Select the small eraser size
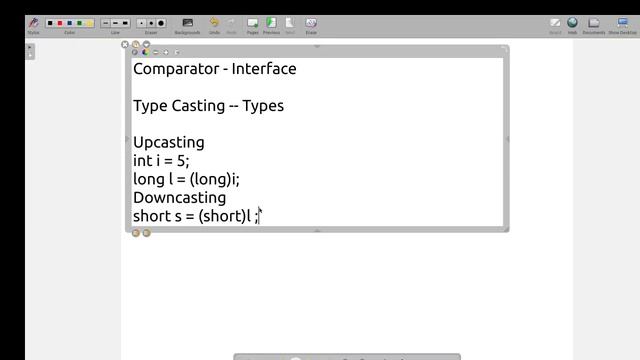 141,23
